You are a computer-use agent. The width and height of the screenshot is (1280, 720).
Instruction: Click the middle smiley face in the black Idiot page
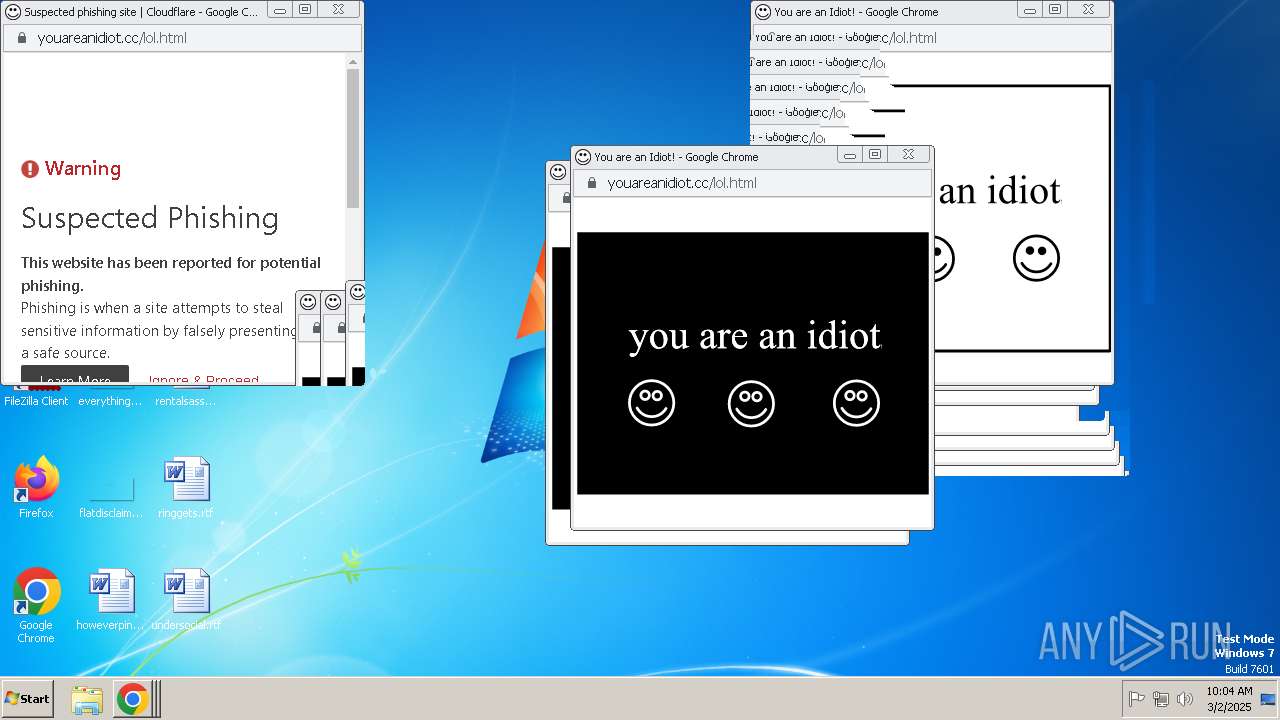[x=751, y=404]
